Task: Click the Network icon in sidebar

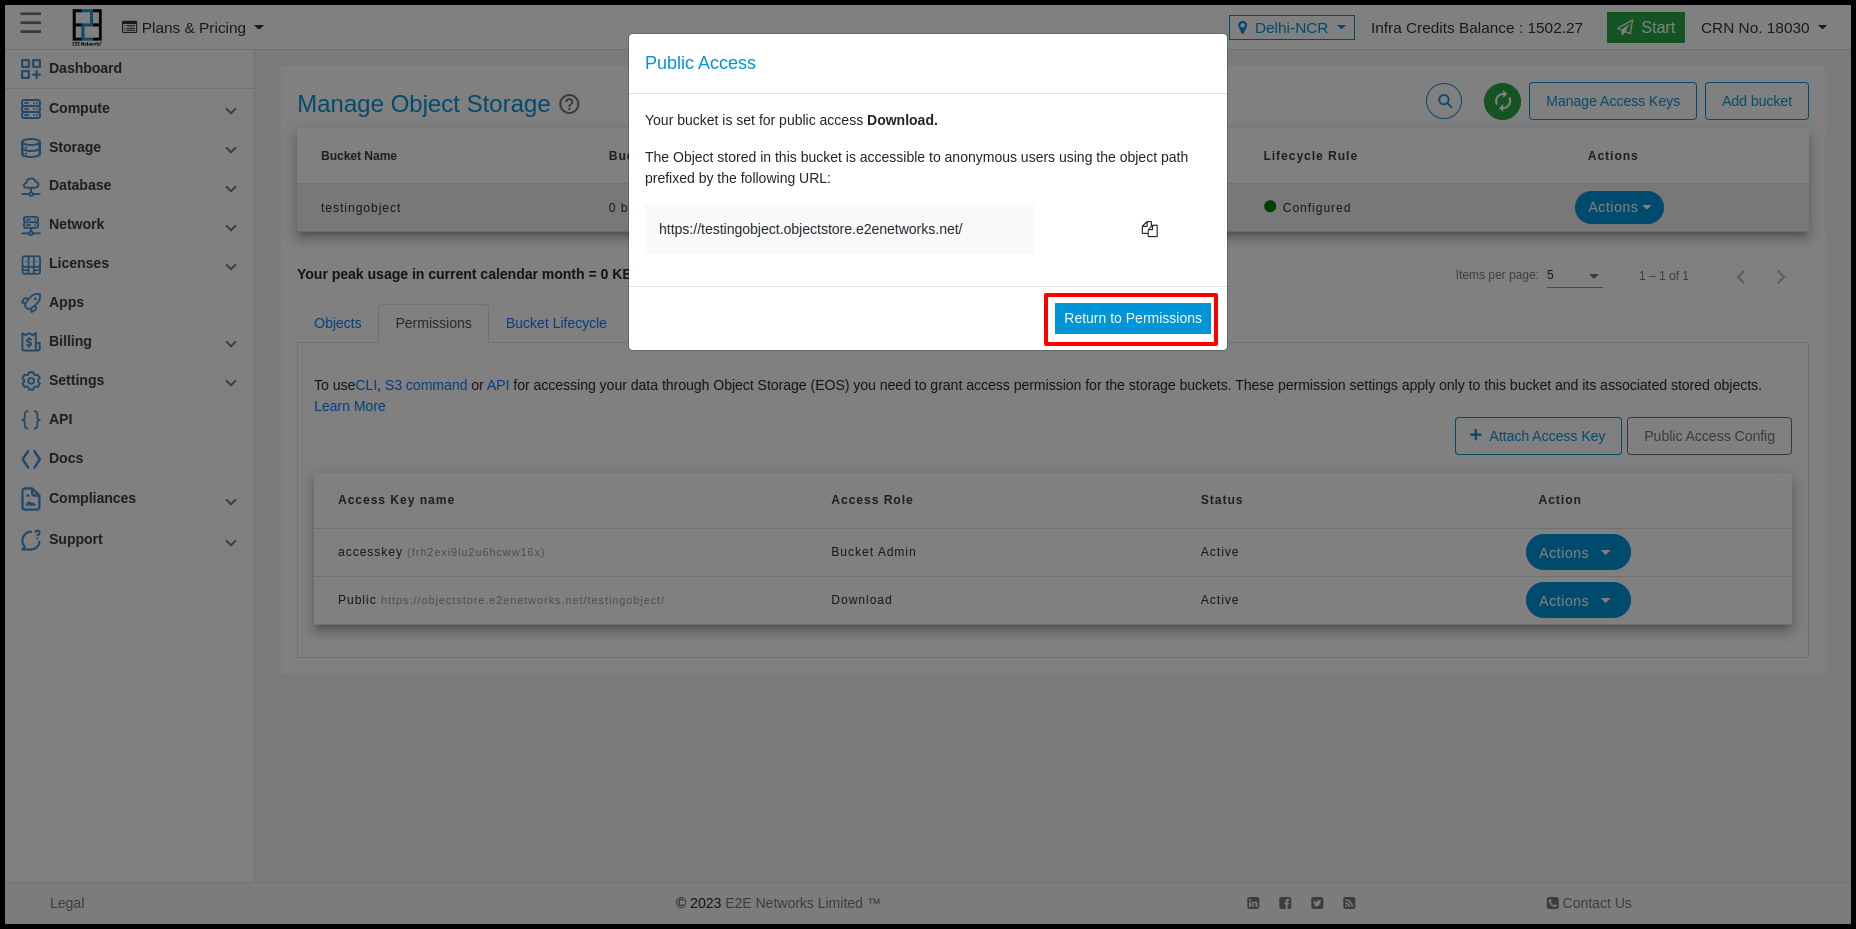Action: coord(31,225)
